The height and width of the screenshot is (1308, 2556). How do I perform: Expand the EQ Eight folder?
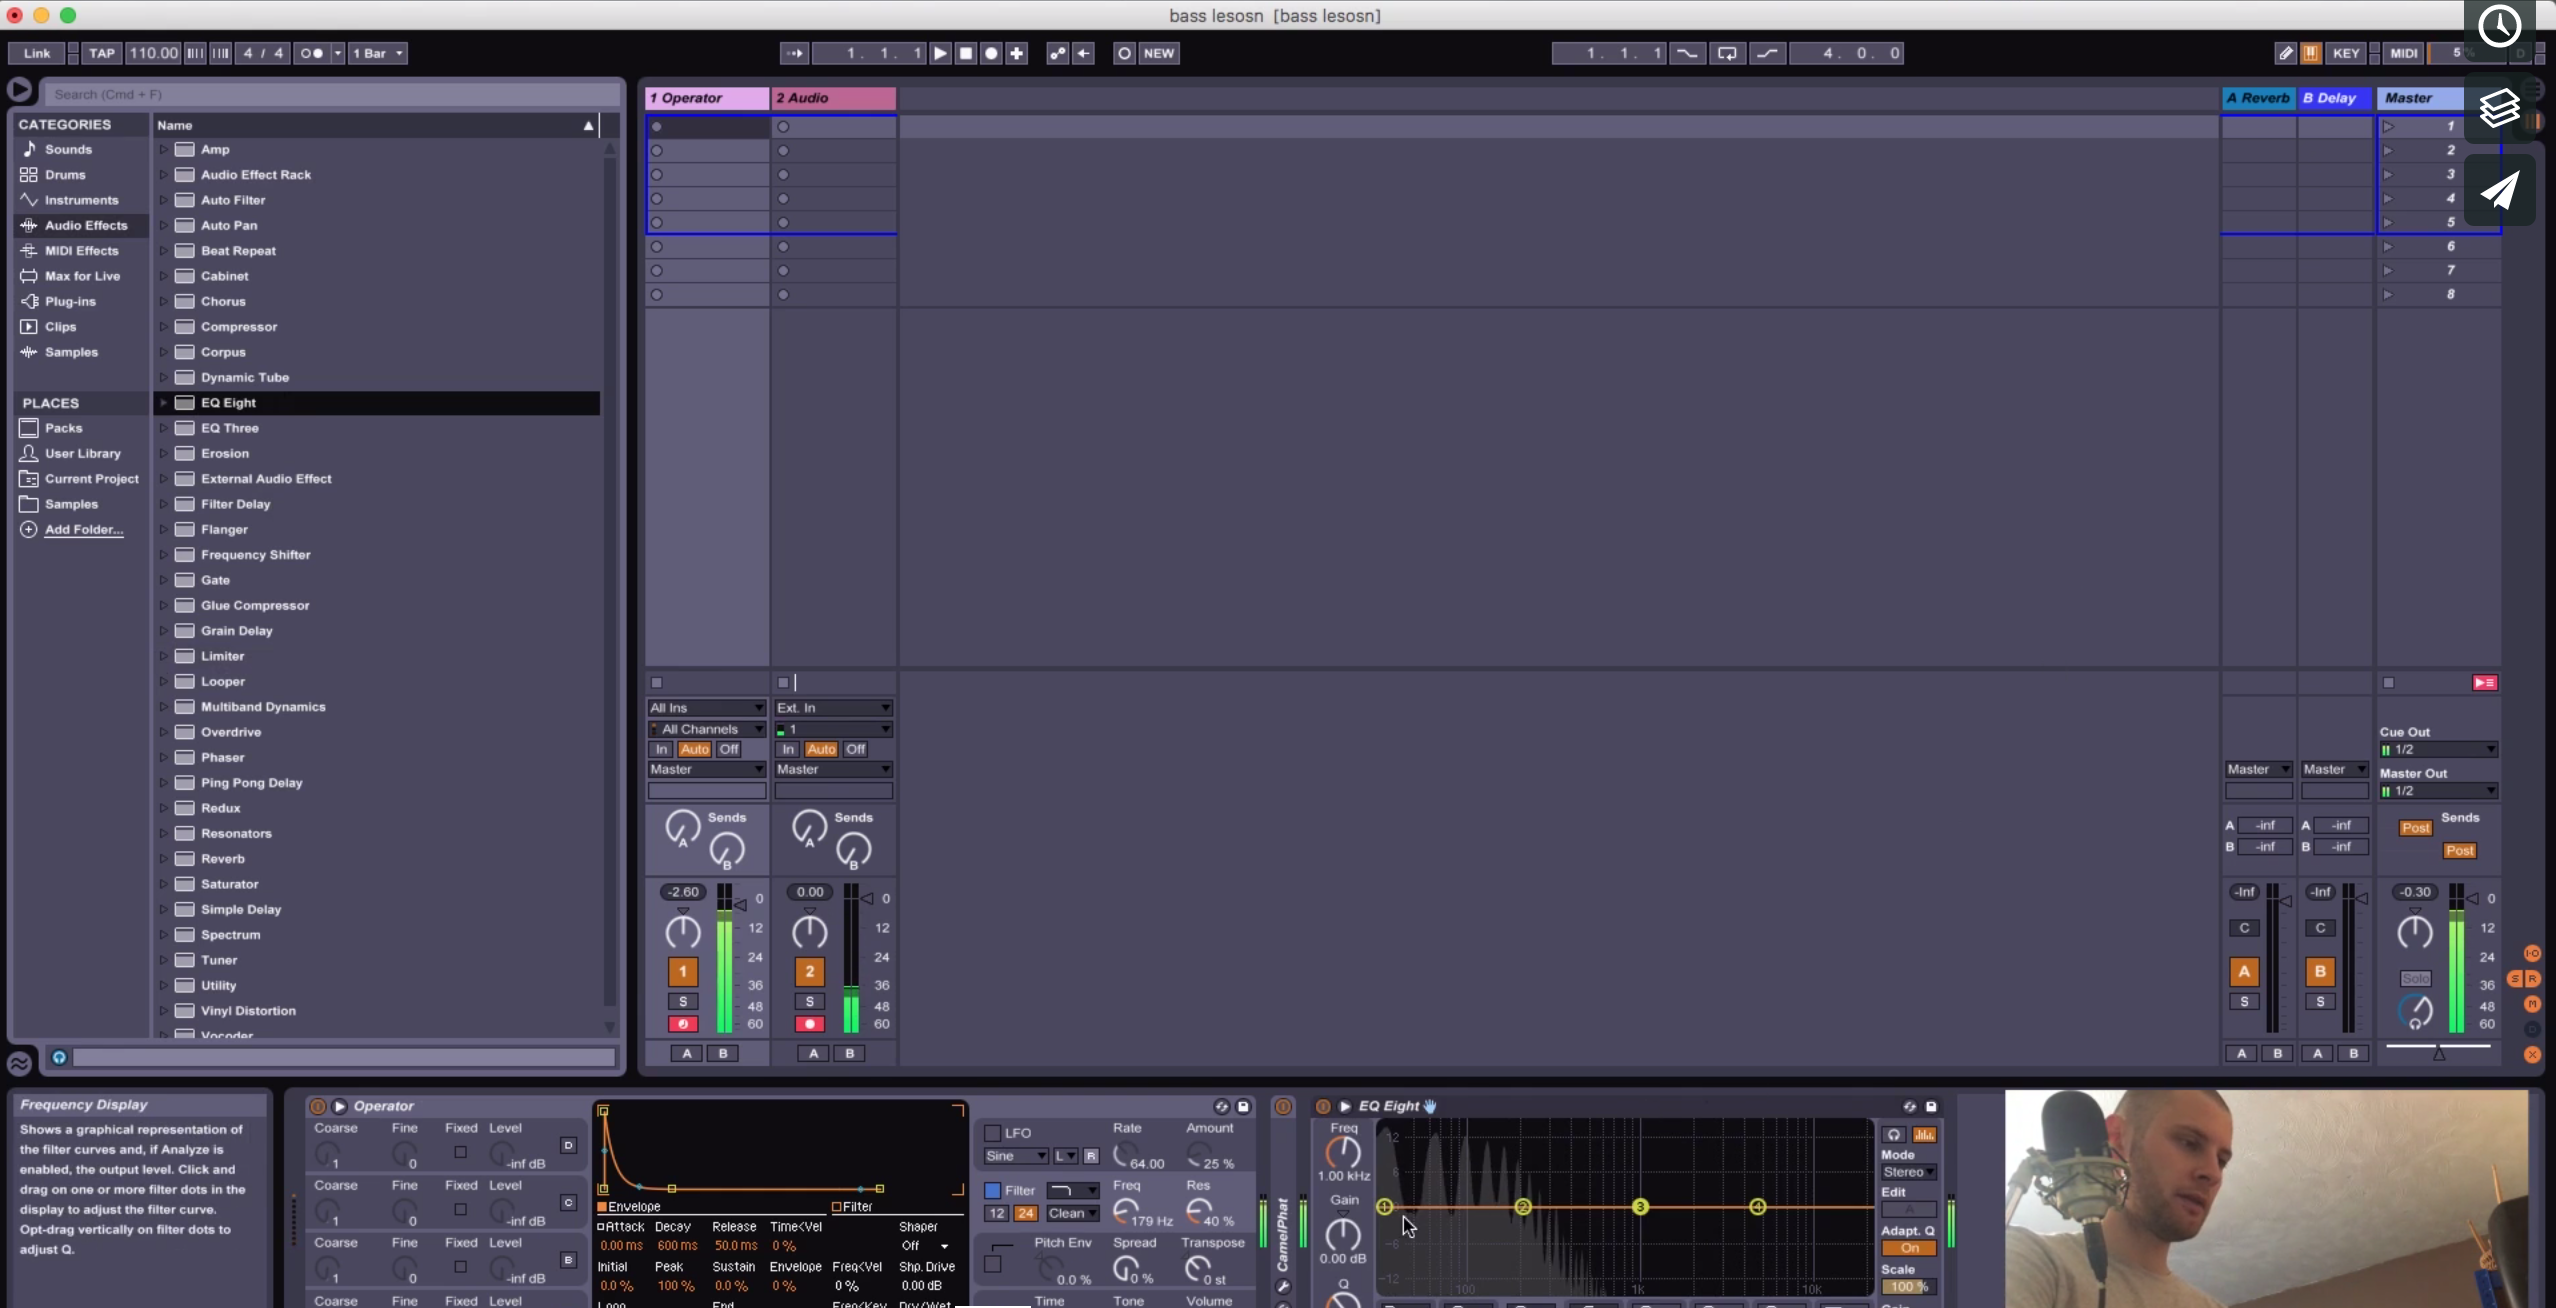coord(163,402)
